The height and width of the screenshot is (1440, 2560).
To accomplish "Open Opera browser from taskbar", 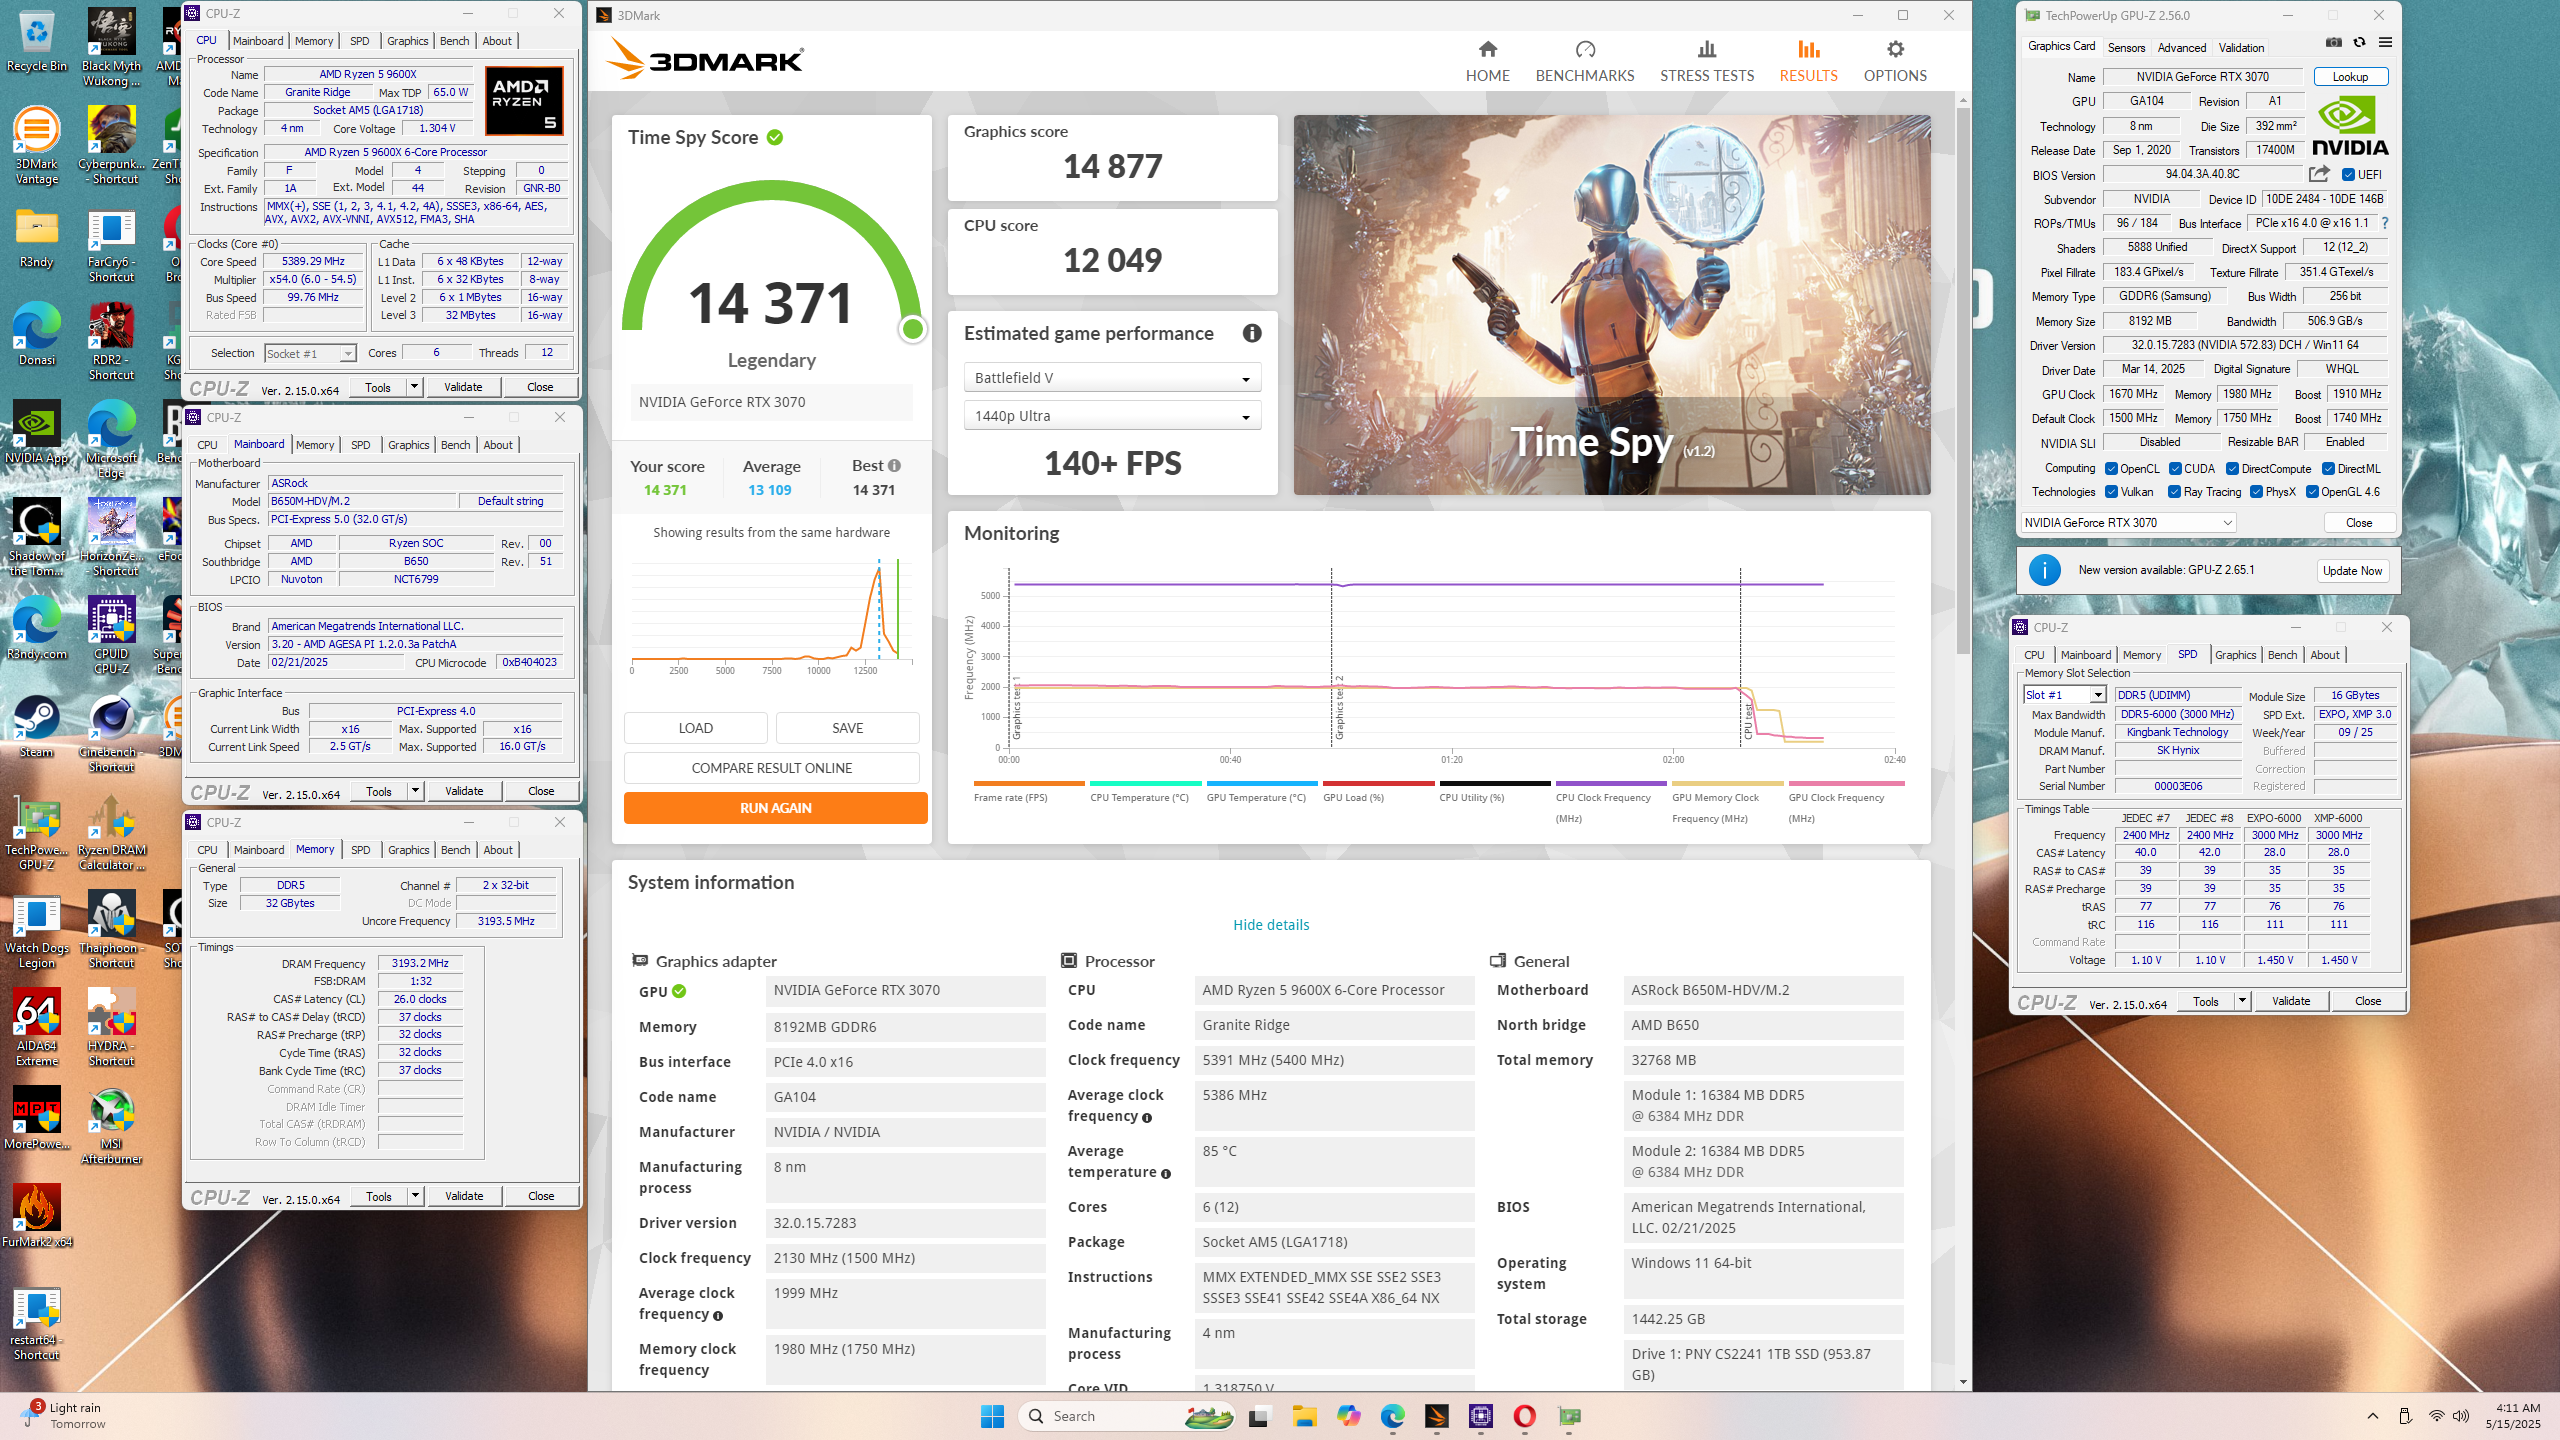I will coord(1524,1416).
